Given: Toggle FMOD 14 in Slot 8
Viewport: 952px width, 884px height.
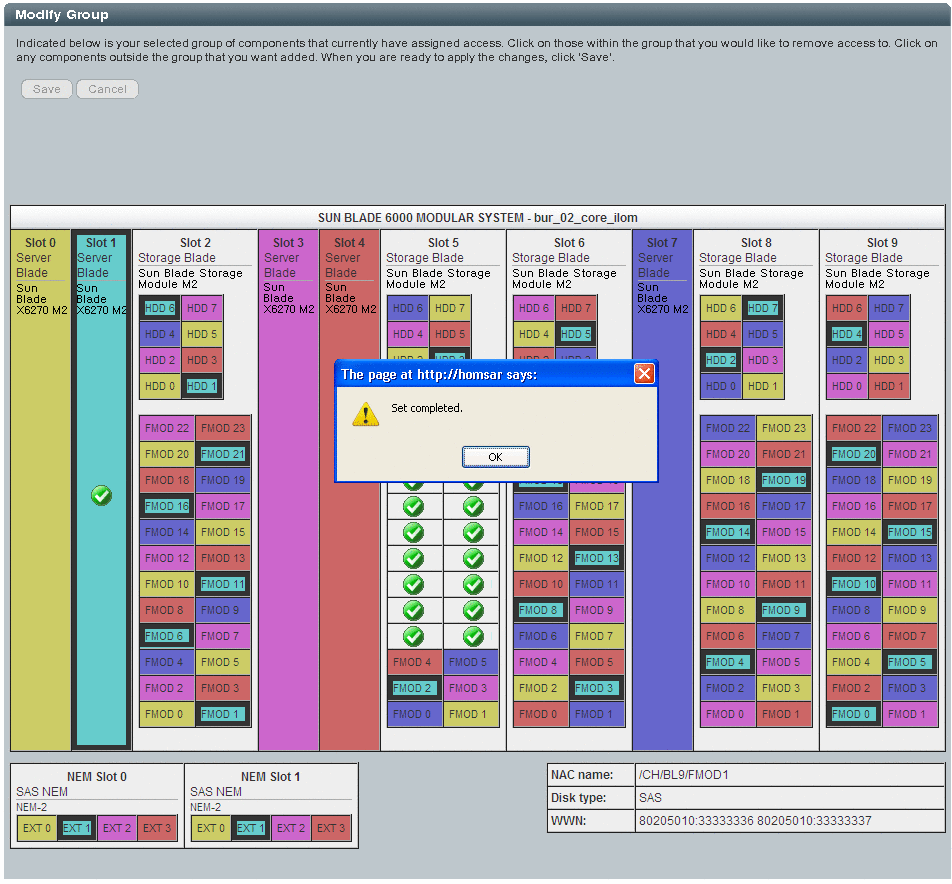Looking at the screenshot, I should point(728,532).
